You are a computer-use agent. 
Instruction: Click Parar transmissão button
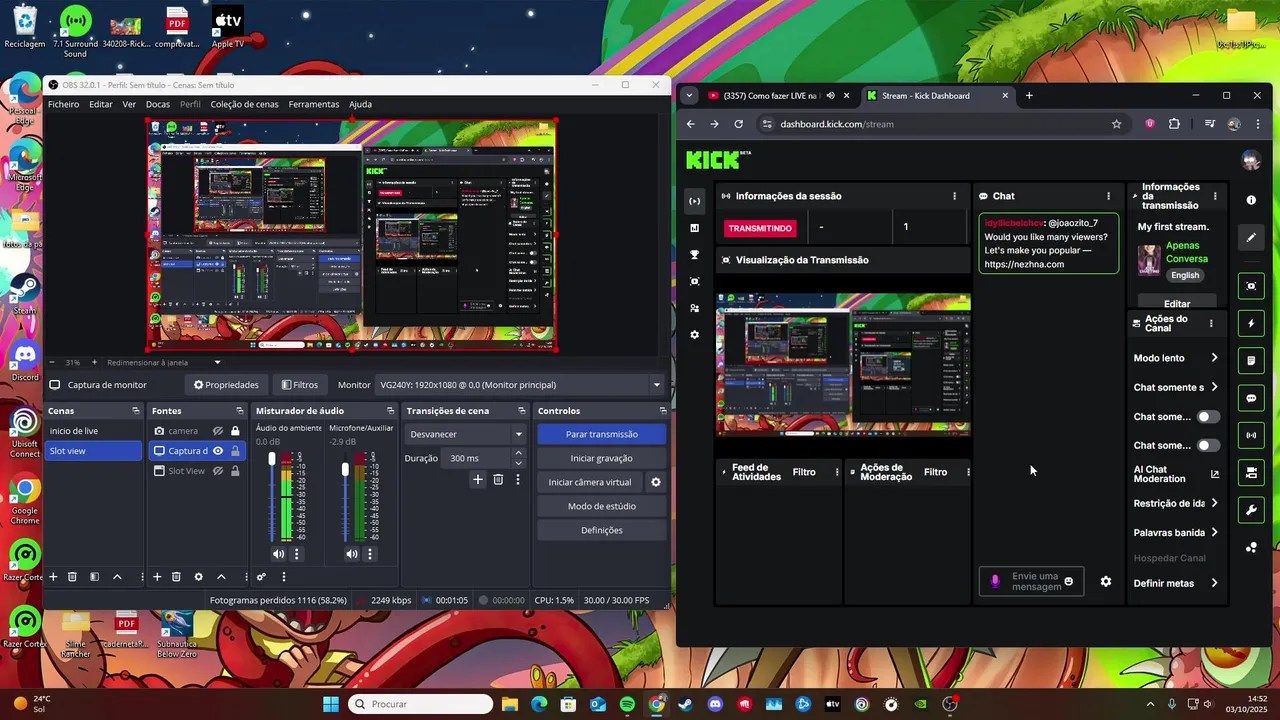click(601, 434)
